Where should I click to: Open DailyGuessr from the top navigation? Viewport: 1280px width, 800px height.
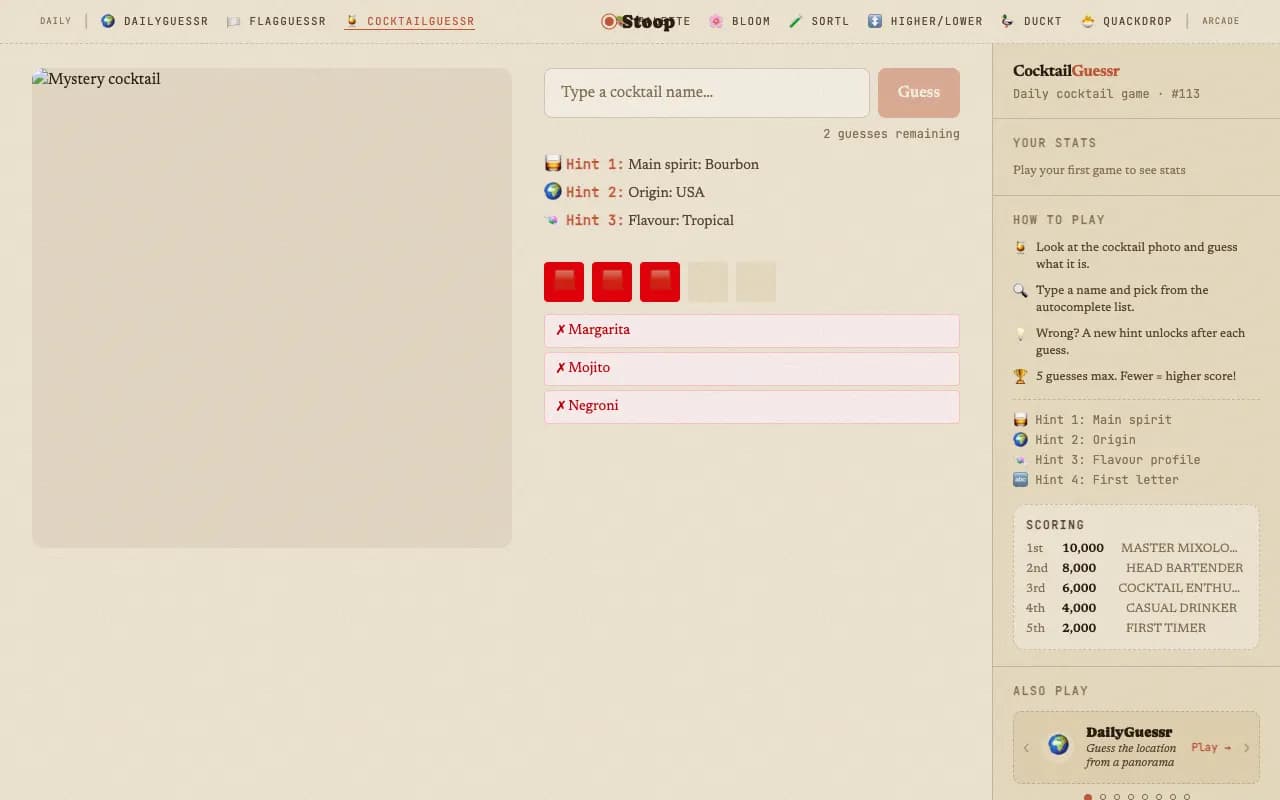click(155, 21)
